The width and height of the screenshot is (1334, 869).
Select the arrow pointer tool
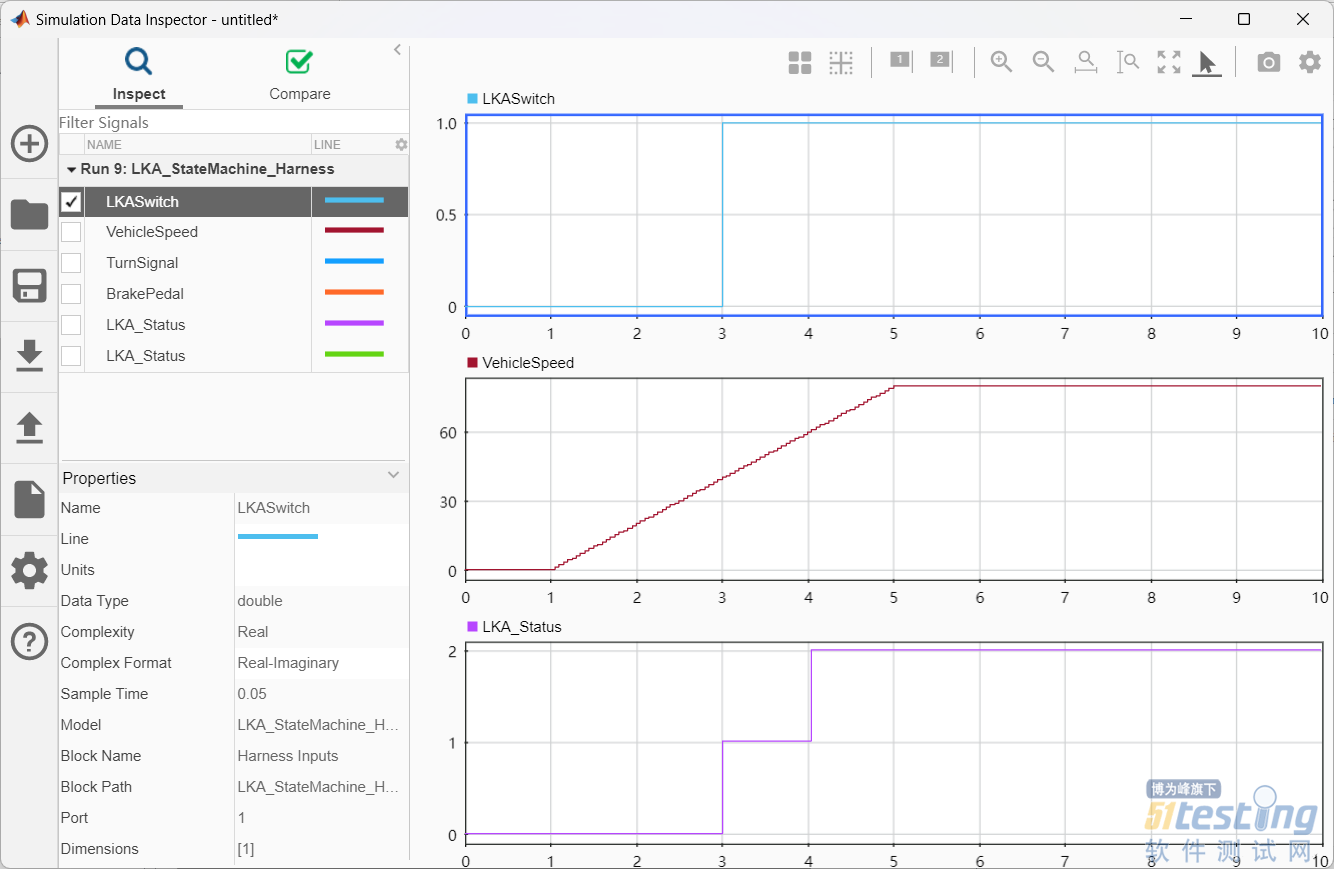[1207, 63]
